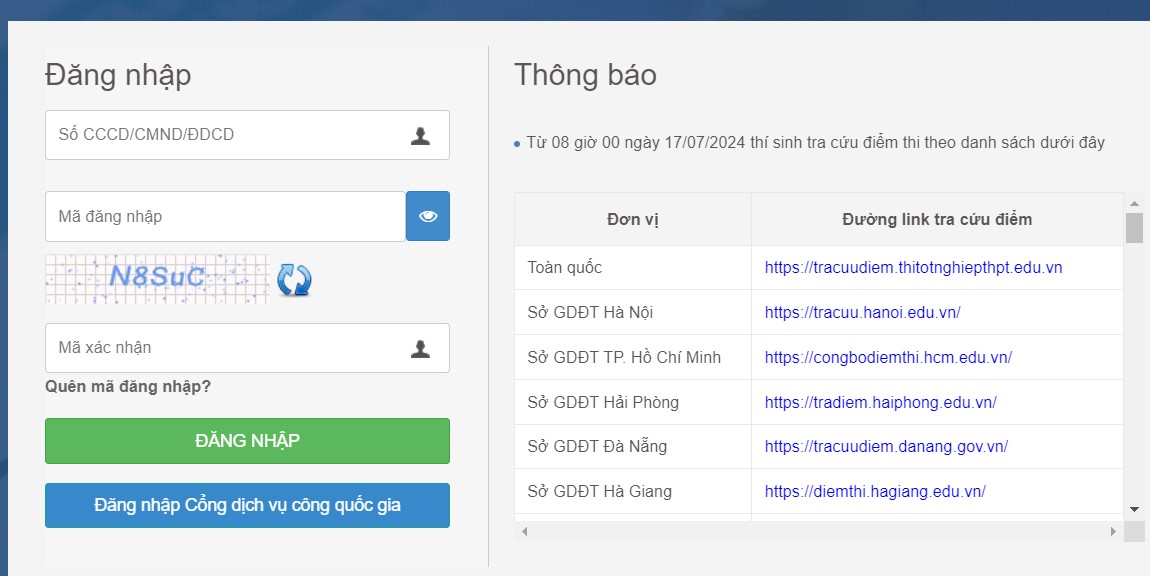Click the Quên mã đăng nhập link
This screenshot has width=1150, height=576.
(x=128, y=386)
